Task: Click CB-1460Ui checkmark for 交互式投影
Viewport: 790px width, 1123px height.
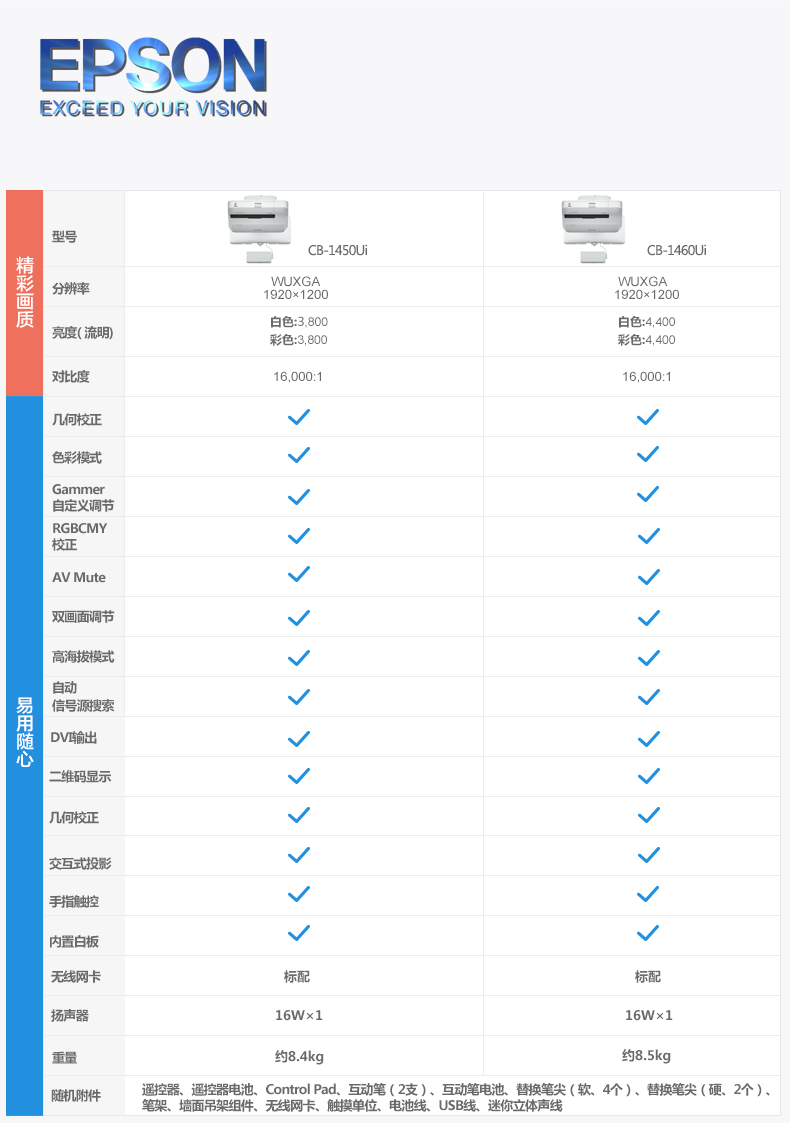Action: pos(647,854)
